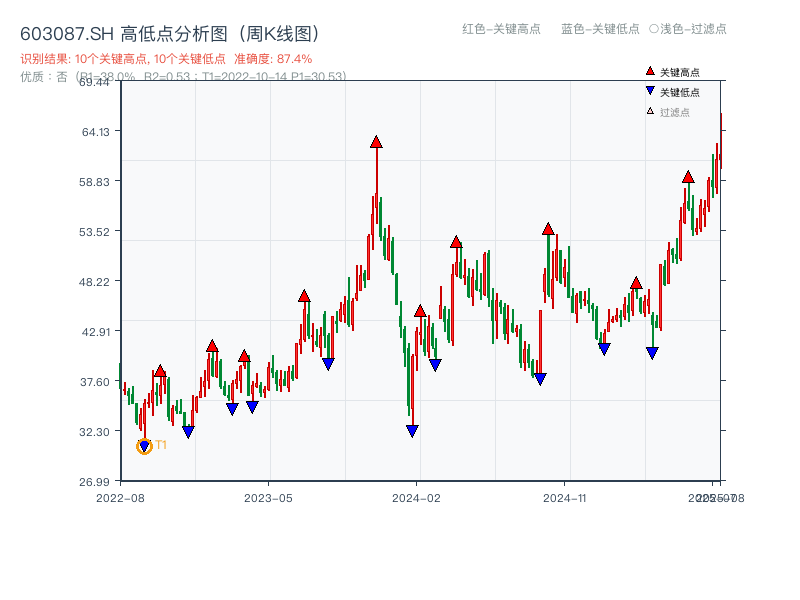
Task: Click the red high marker directly above the 2024-02 tick
Action: tap(420, 311)
